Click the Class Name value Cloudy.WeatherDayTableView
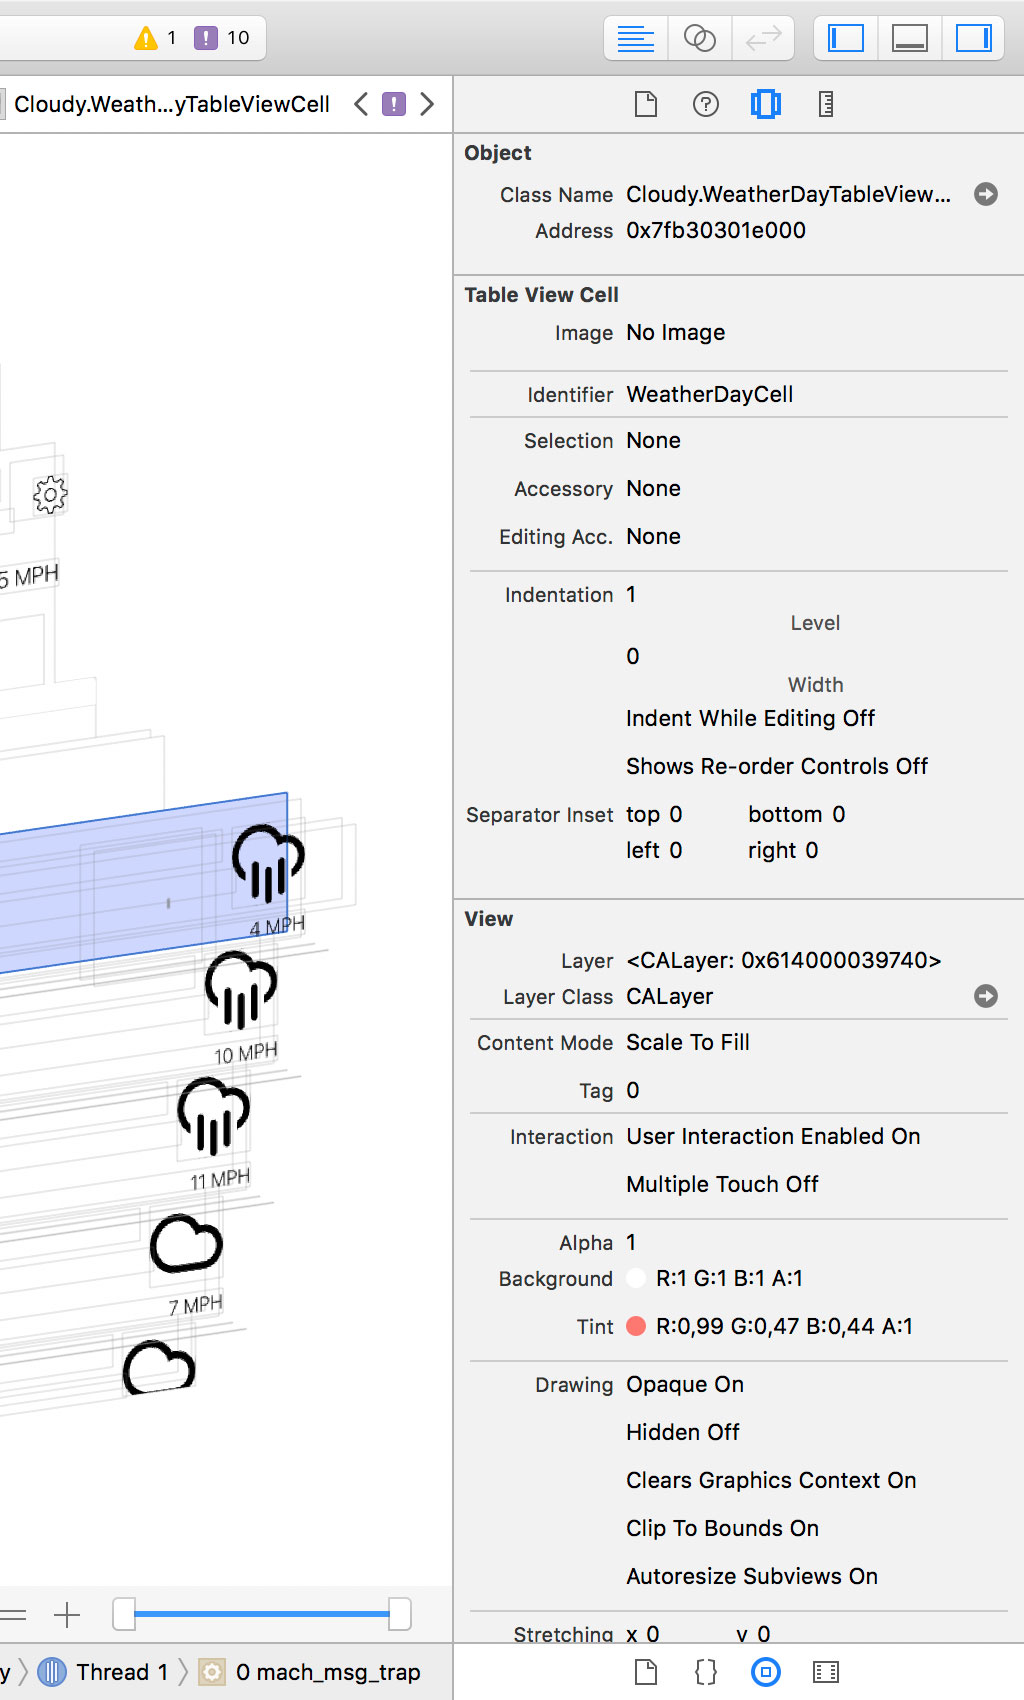 (788, 195)
